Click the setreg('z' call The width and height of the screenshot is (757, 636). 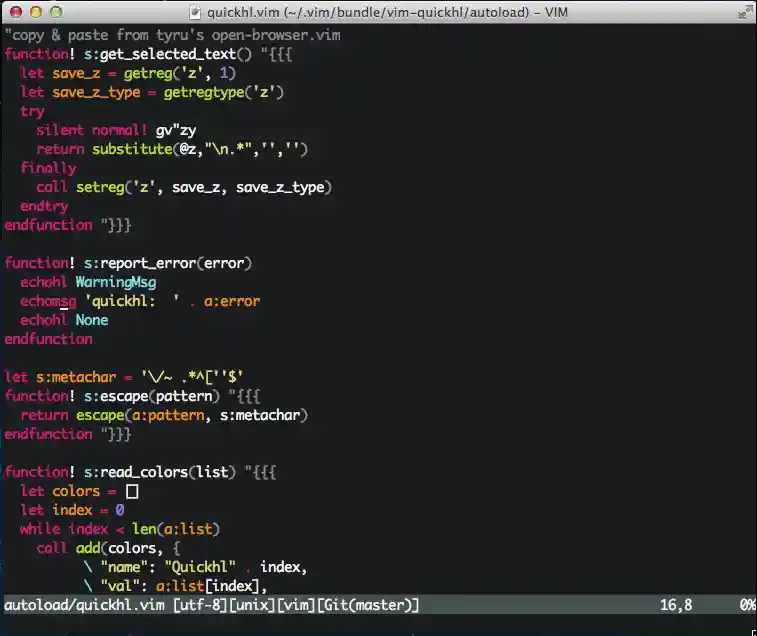pyautogui.click(x=116, y=187)
